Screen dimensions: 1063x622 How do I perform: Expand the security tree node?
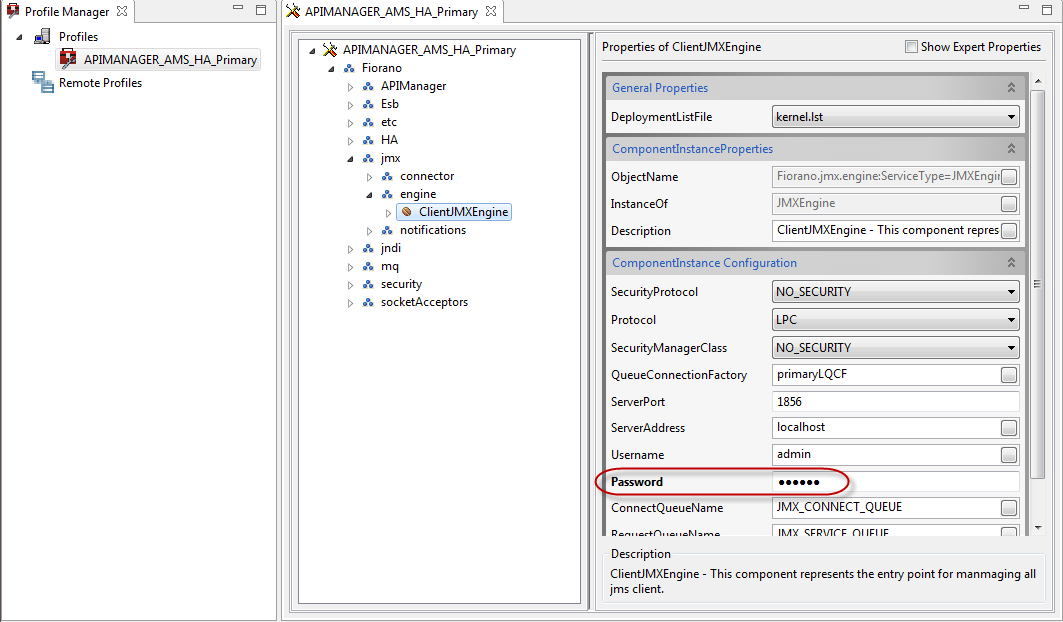coord(350,285)
